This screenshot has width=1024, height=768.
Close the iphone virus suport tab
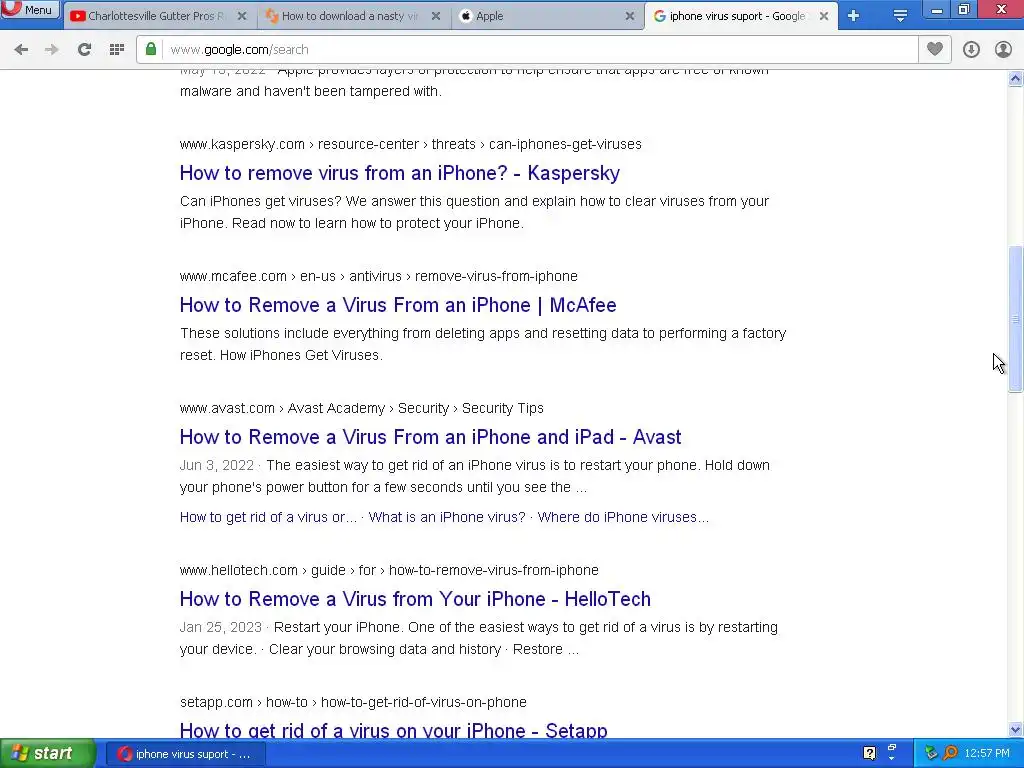click(x=824, y=16)
